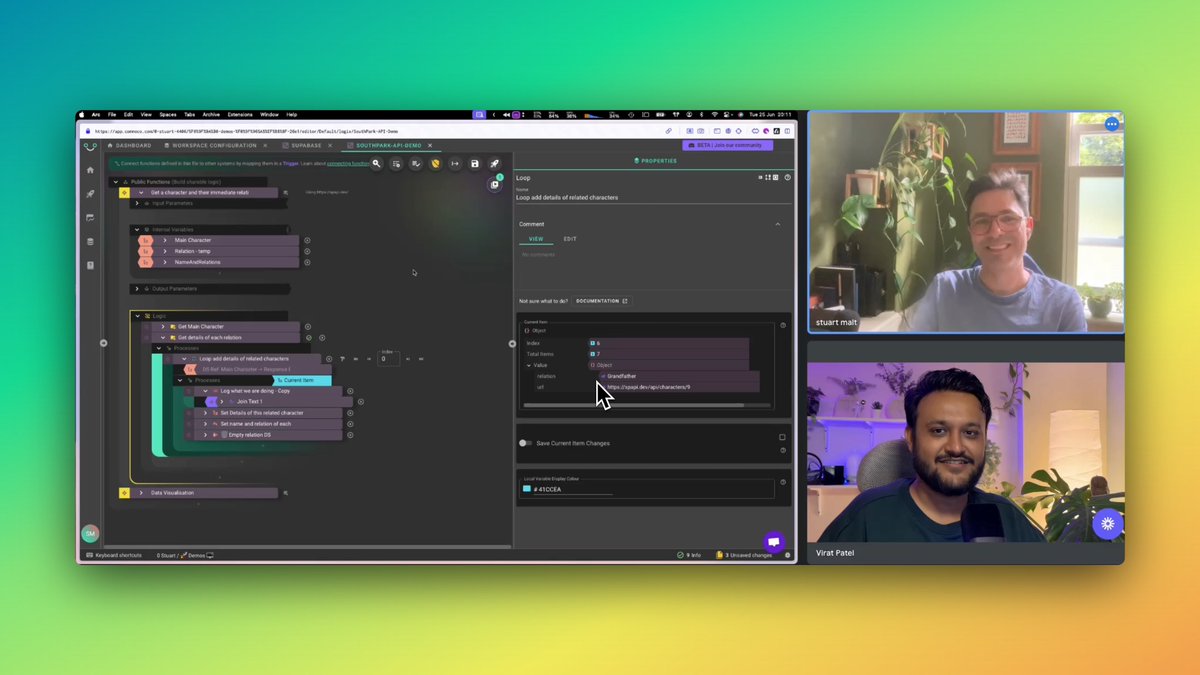Collapse Public Functions group
1200x675 pixels.
point(115,182)
